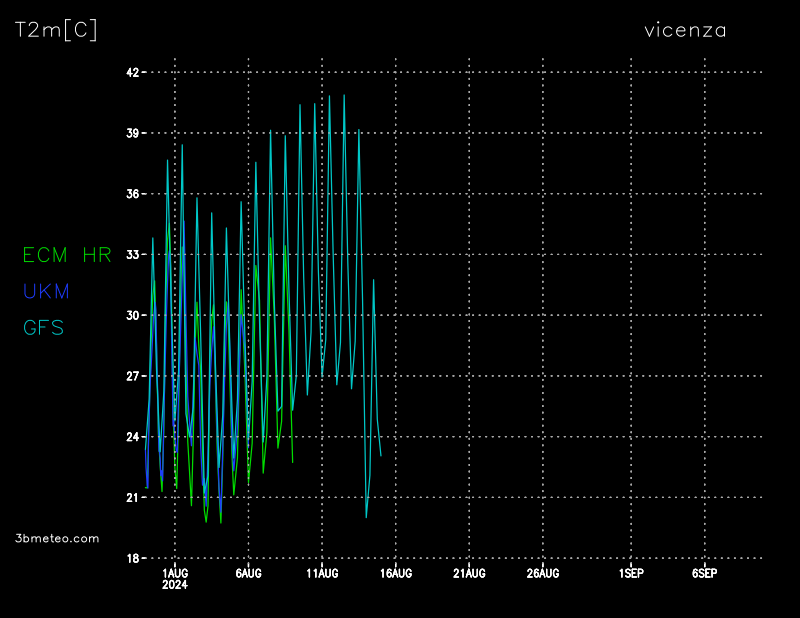The image size is (800, 618).
Task: Select the 39 degree axis label
Action: click(132, 133)
